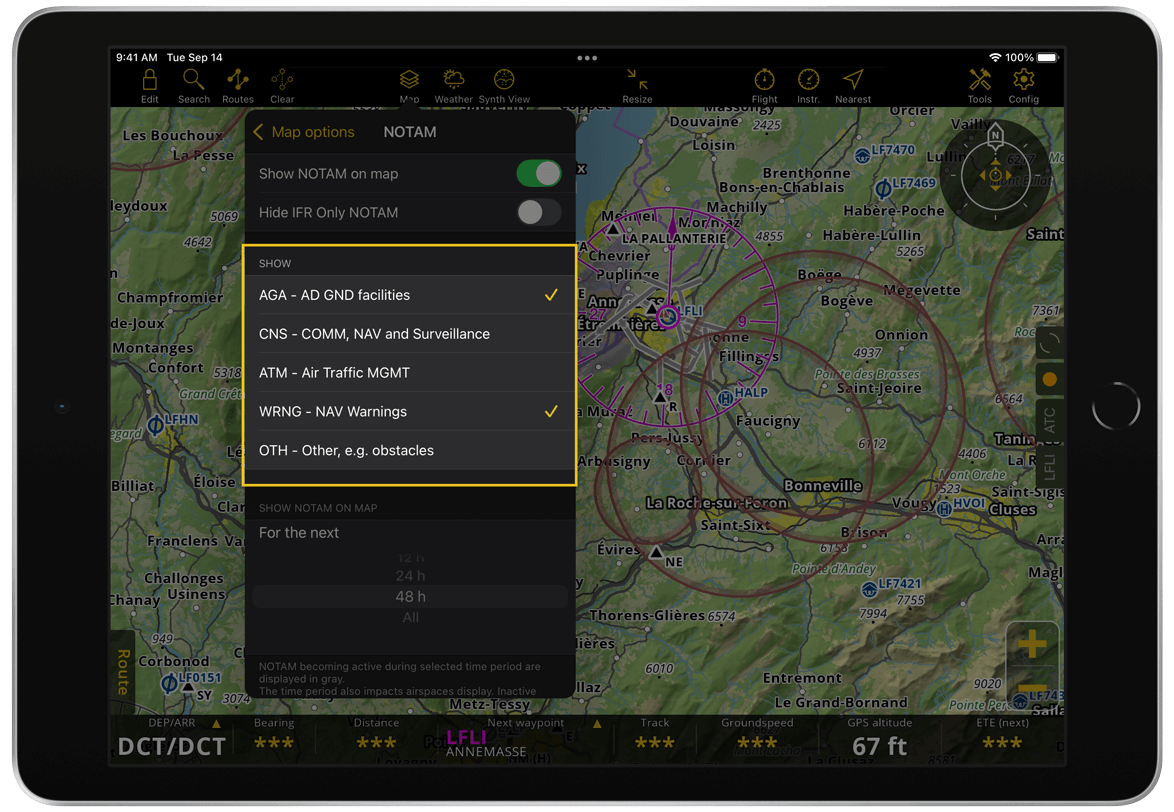Open the Config menu

(1023, 85)
